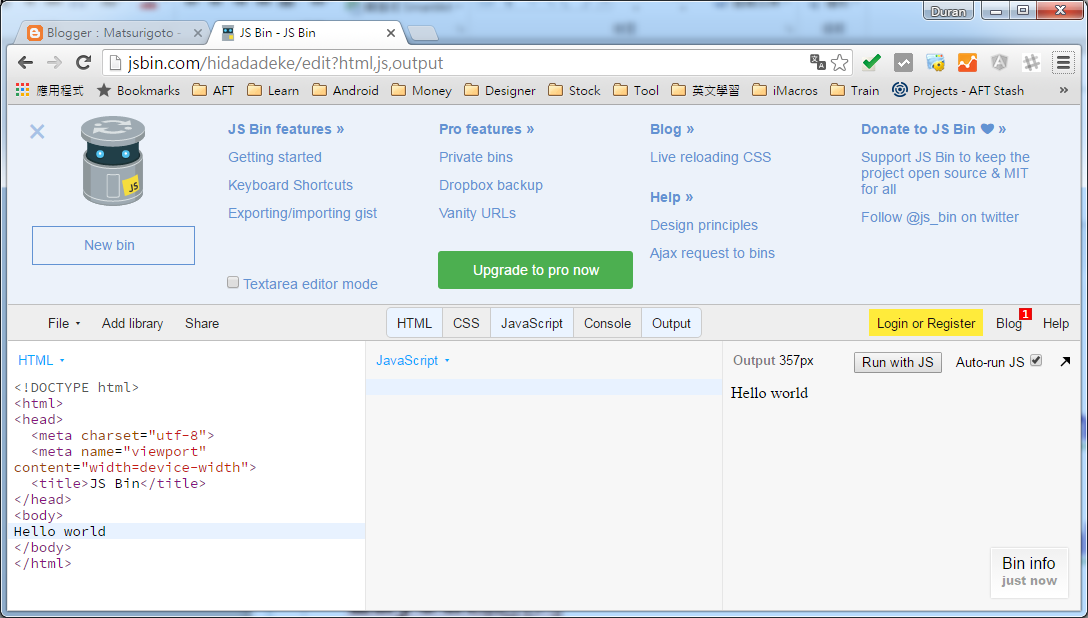Open the Projects - AFT Stash bookmark
This screenshot has height=618, width=1088.
click(958, 90)
